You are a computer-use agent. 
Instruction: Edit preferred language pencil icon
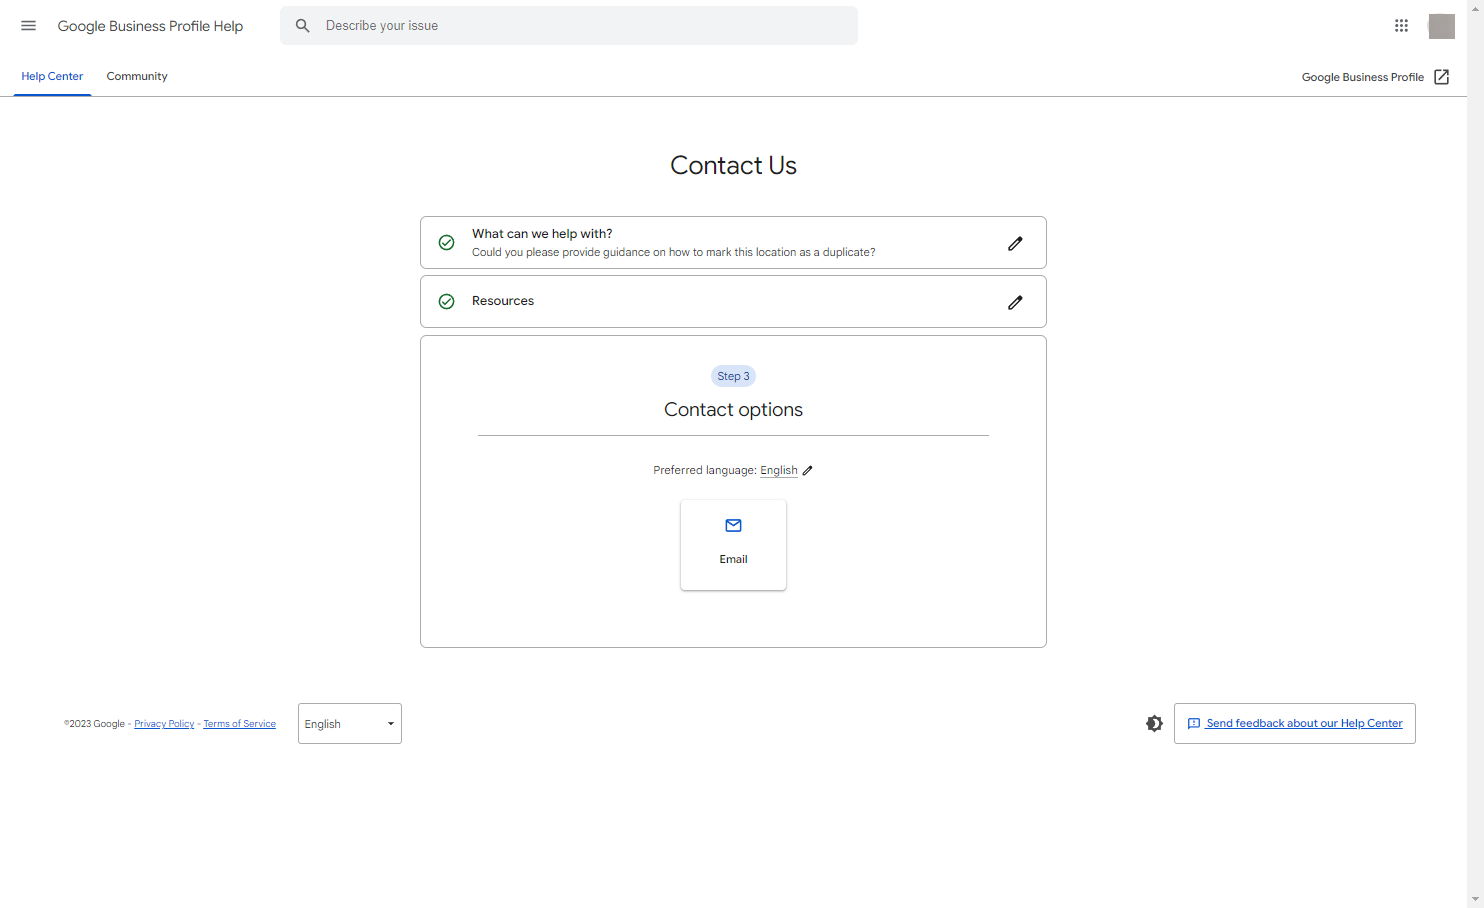[807, 471]
